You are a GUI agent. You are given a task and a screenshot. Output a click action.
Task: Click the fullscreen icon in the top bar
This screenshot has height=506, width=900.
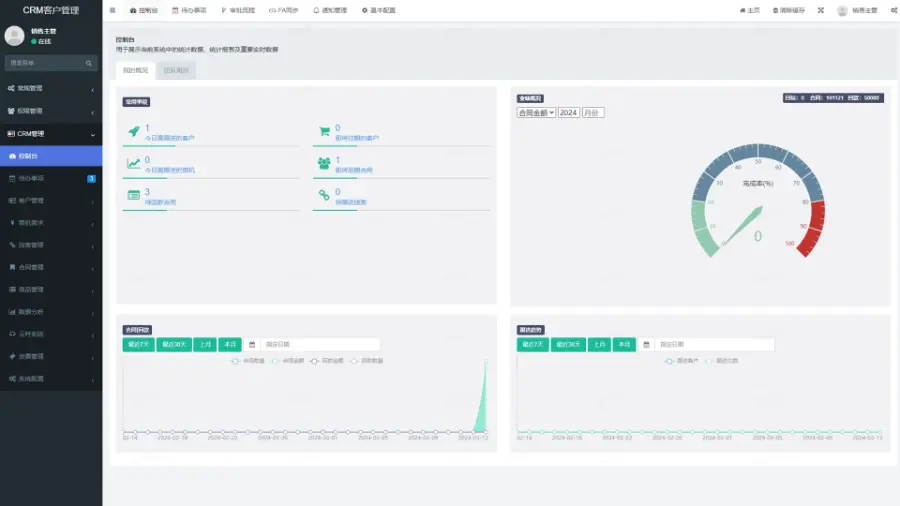820,10
